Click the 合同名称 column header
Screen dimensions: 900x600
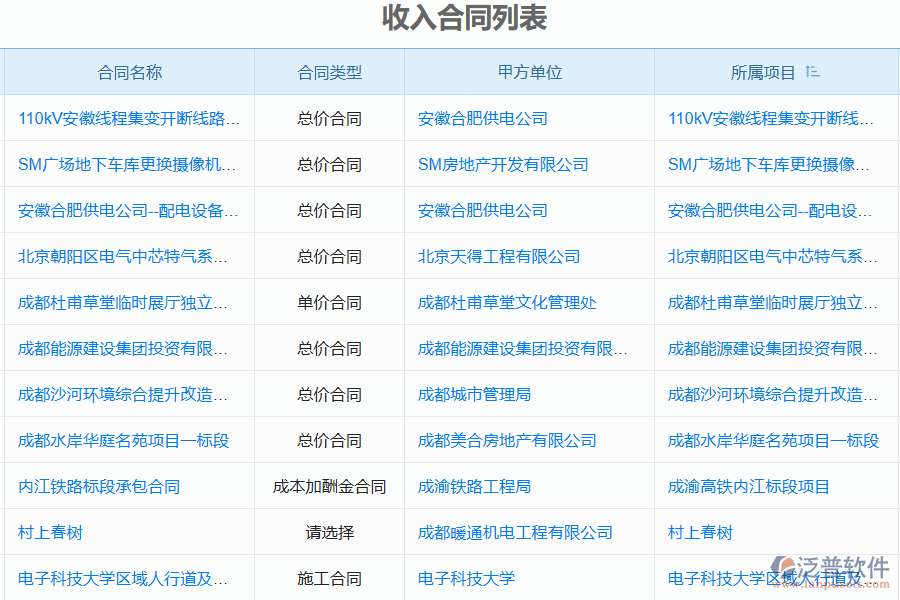click(129, 71)
